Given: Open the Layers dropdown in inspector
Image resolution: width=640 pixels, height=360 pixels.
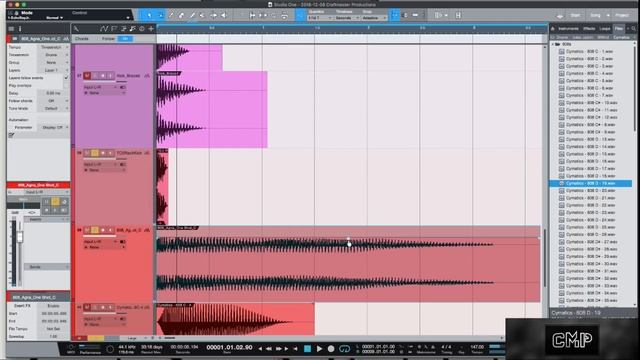Looking at the screenshot, I should click(53, 70).
